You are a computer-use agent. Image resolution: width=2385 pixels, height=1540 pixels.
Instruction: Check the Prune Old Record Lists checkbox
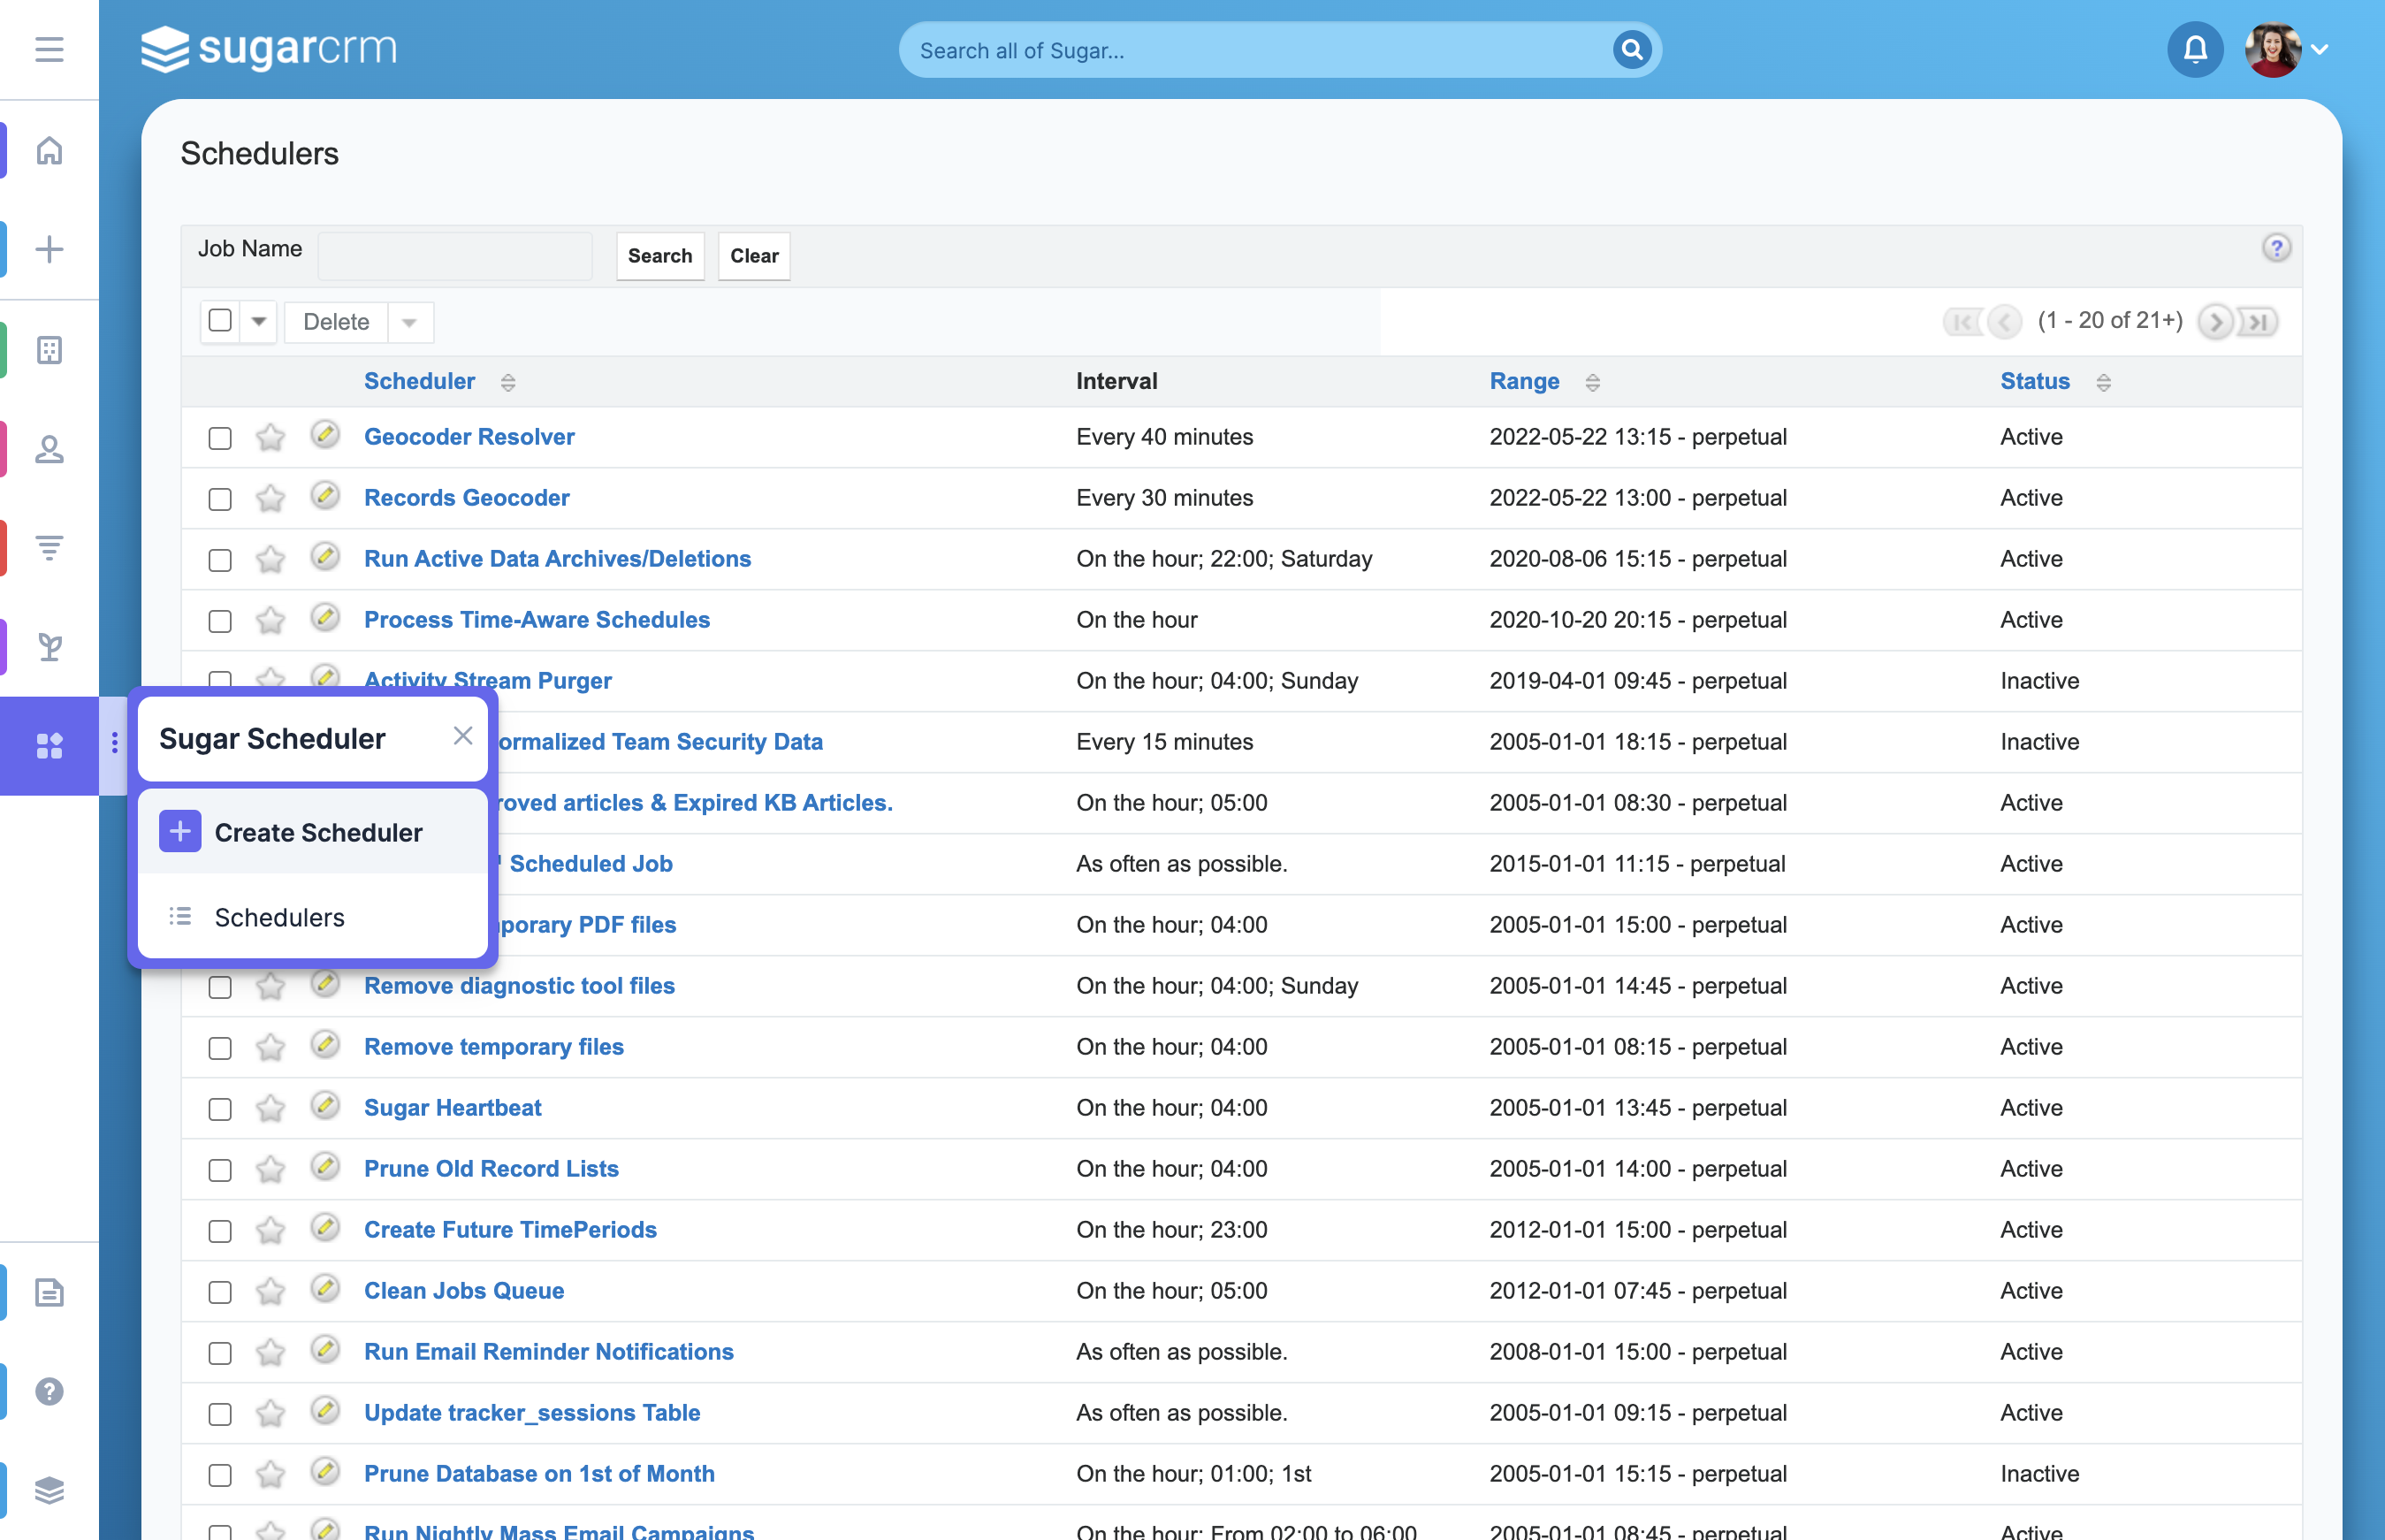pyautogui.click(x=220, y=1170)
